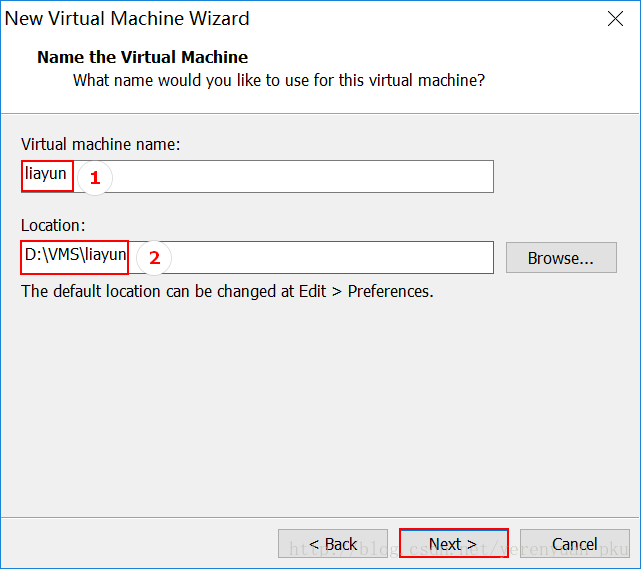Click the "D:\VMS\liayun" path text
Image resolution: width=641 pixels, height=569 pixels.
coord(76,255)
